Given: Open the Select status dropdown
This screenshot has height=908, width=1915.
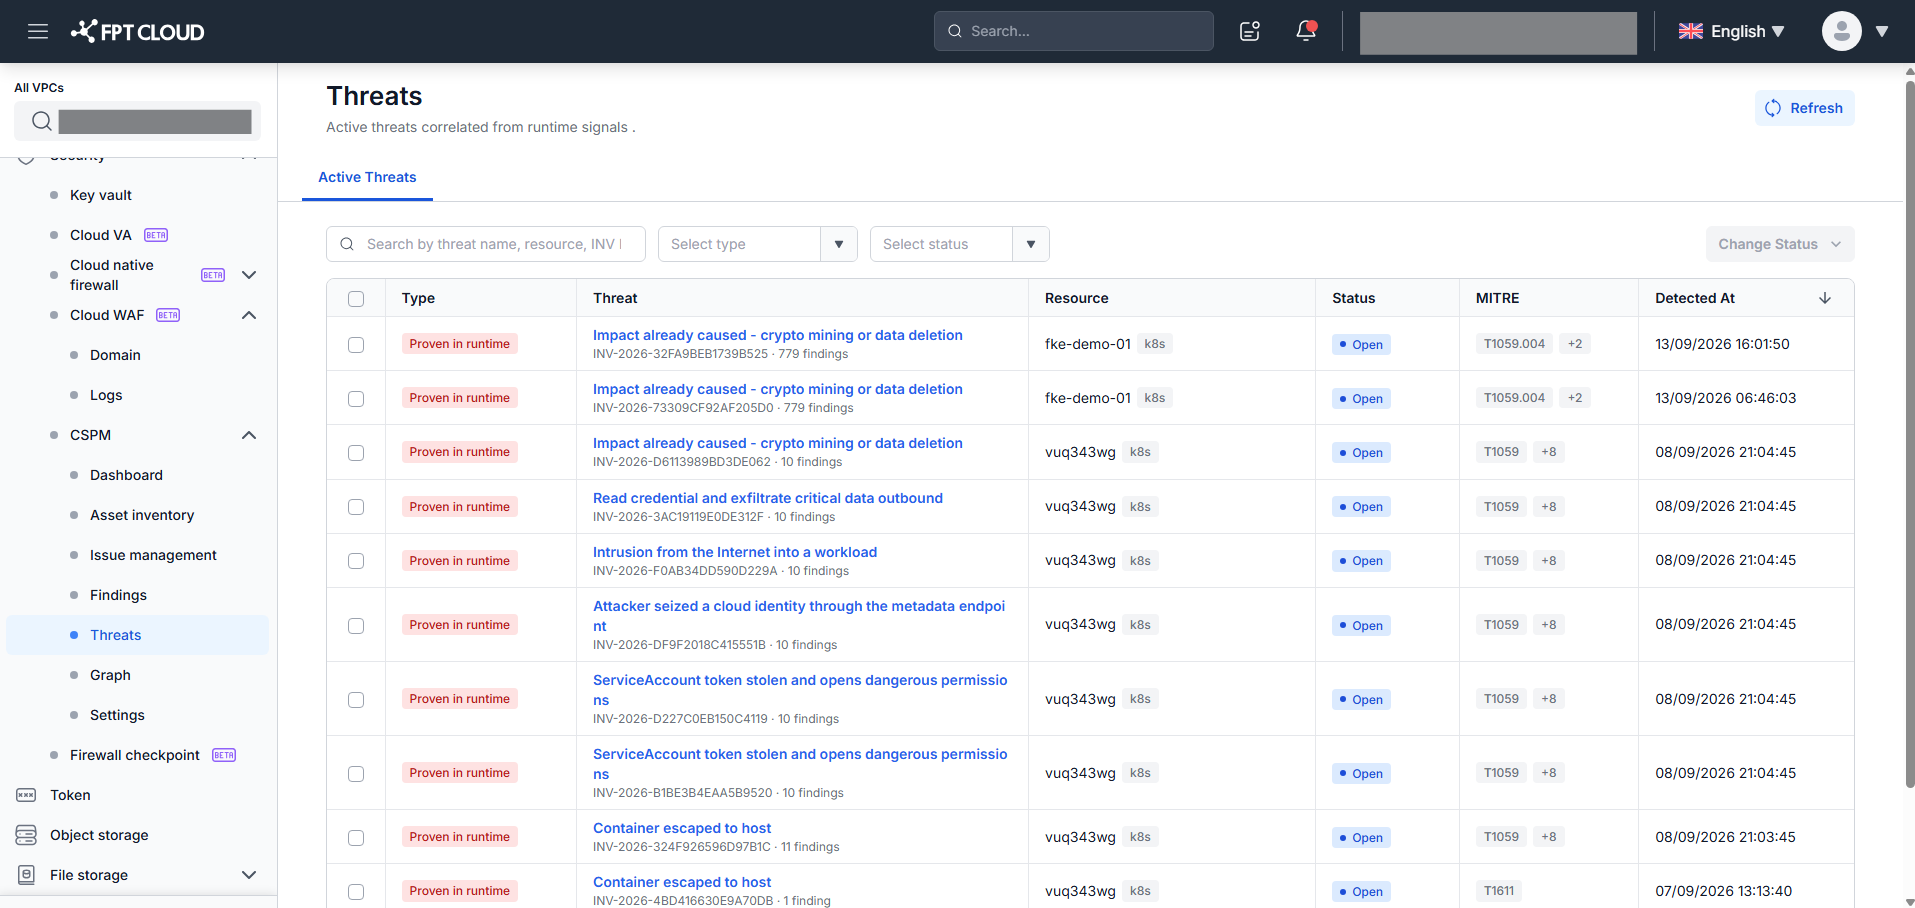Looking at the screenshot, I should point(960,244).
